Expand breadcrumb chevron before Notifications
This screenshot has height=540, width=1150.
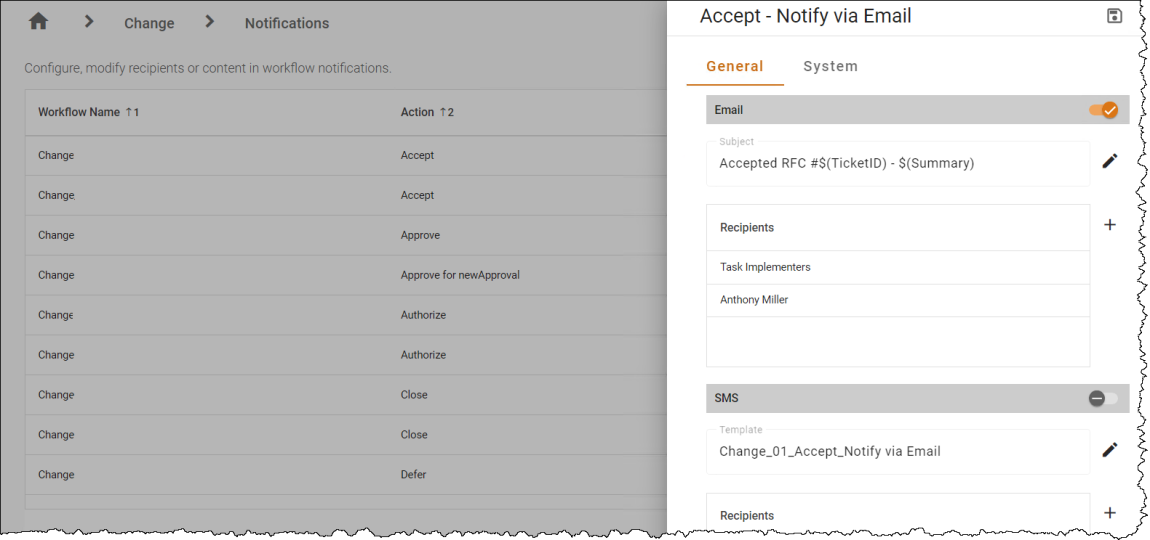coord(210,22)
